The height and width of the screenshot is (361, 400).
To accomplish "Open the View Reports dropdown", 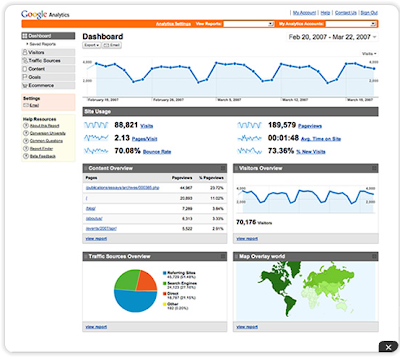I will (x=249, y=24).
